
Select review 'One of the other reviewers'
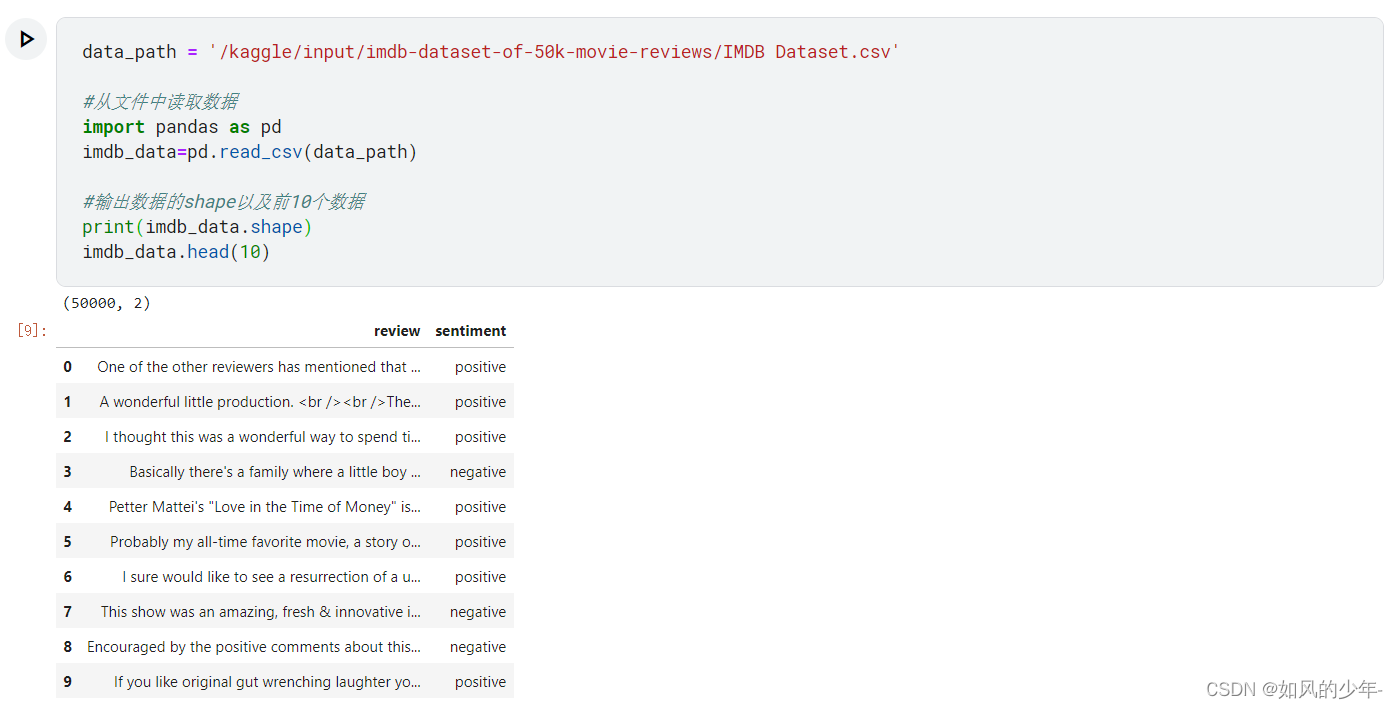(259, 367)
